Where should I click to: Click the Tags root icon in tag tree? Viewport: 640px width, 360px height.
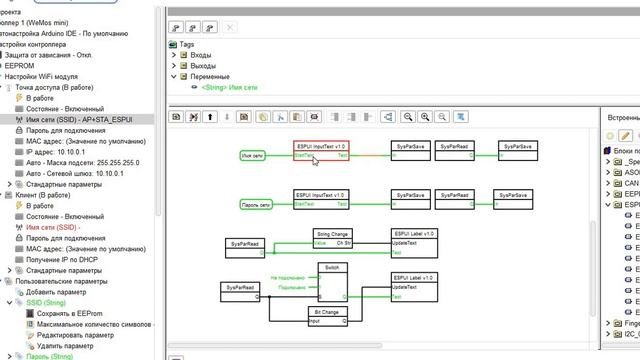coord(173,44)
